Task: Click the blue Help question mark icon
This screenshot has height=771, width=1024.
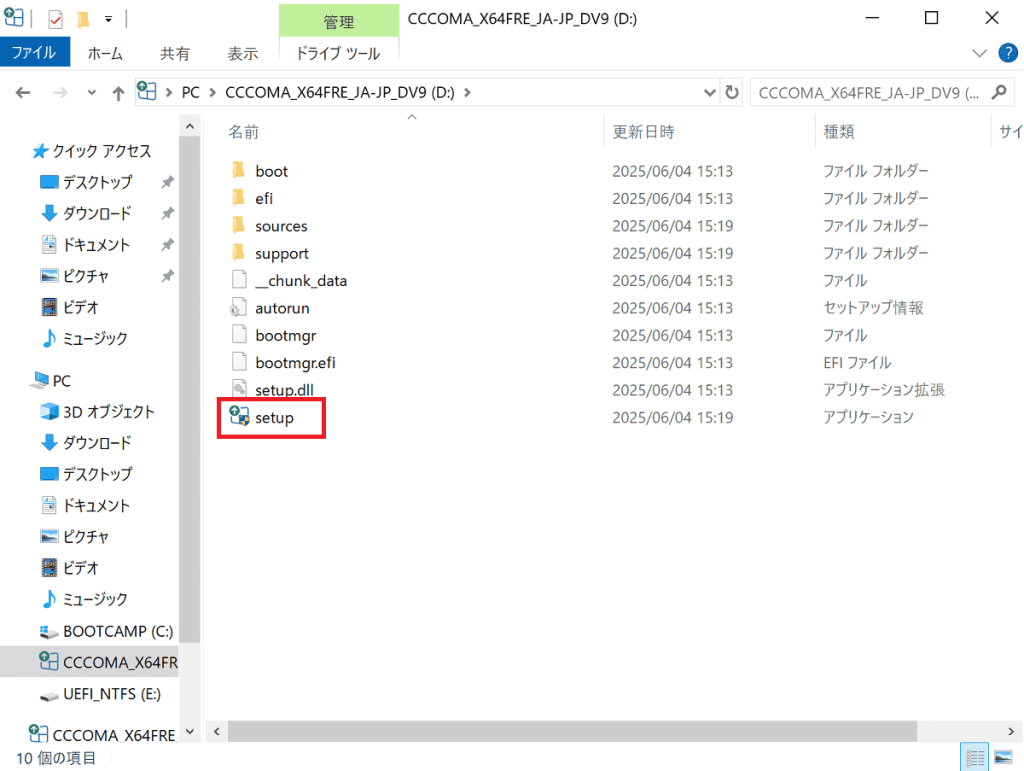Action: click(1007, 53)
